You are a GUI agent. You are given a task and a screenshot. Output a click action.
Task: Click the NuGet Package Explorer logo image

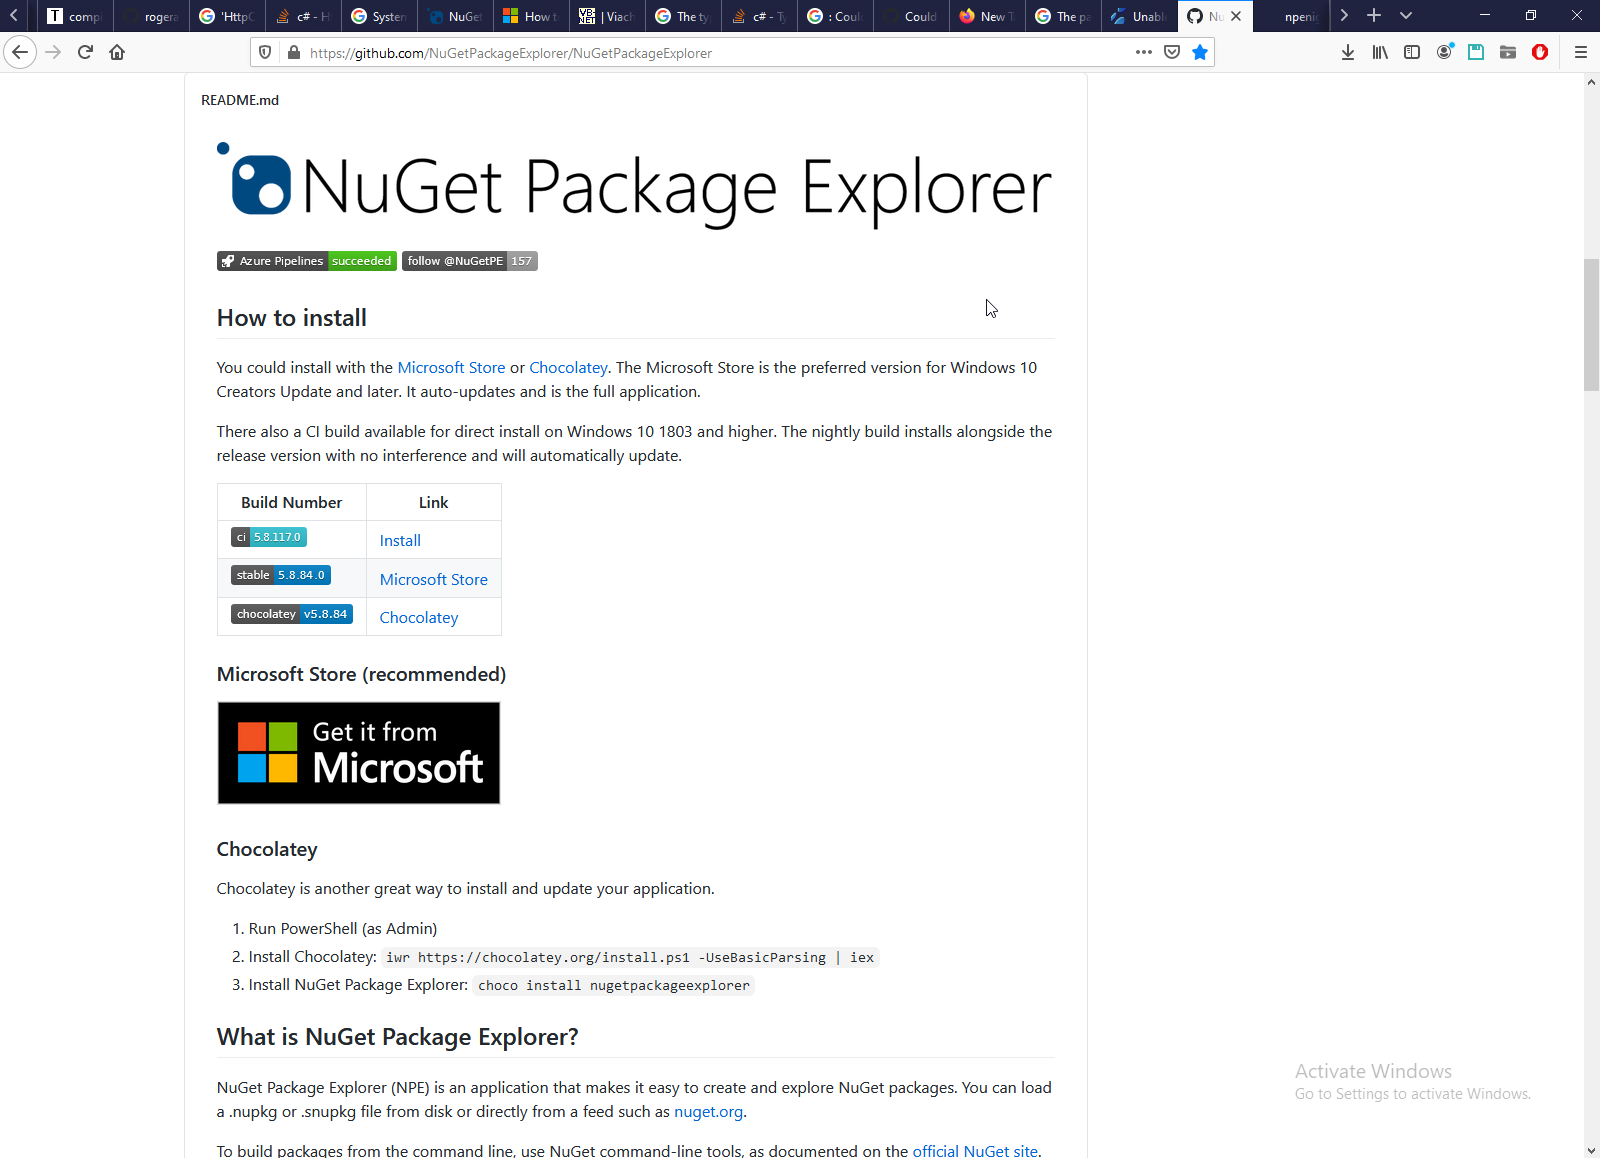[635, 187]
